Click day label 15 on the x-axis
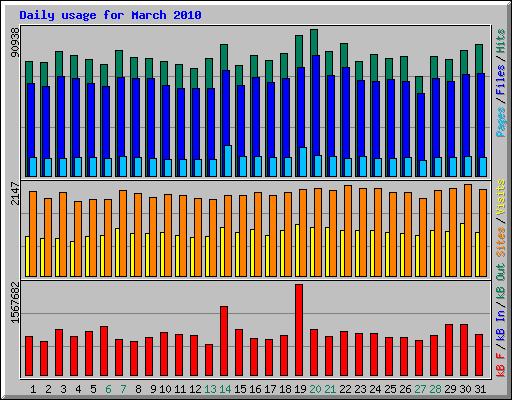The height and width of the screenshot is (400, 512). 240,389
